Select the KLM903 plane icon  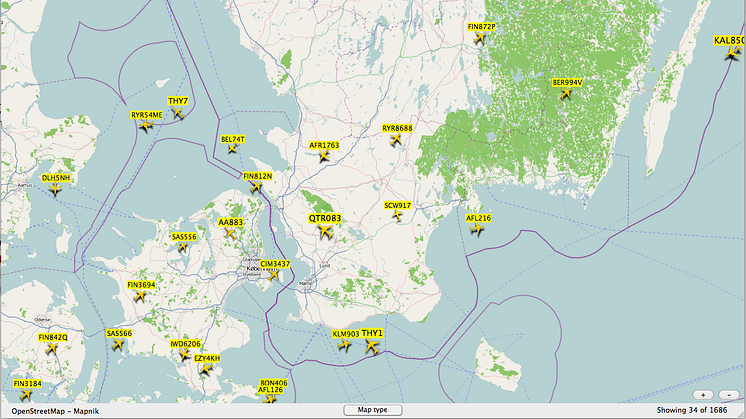(x=345, y=346)
